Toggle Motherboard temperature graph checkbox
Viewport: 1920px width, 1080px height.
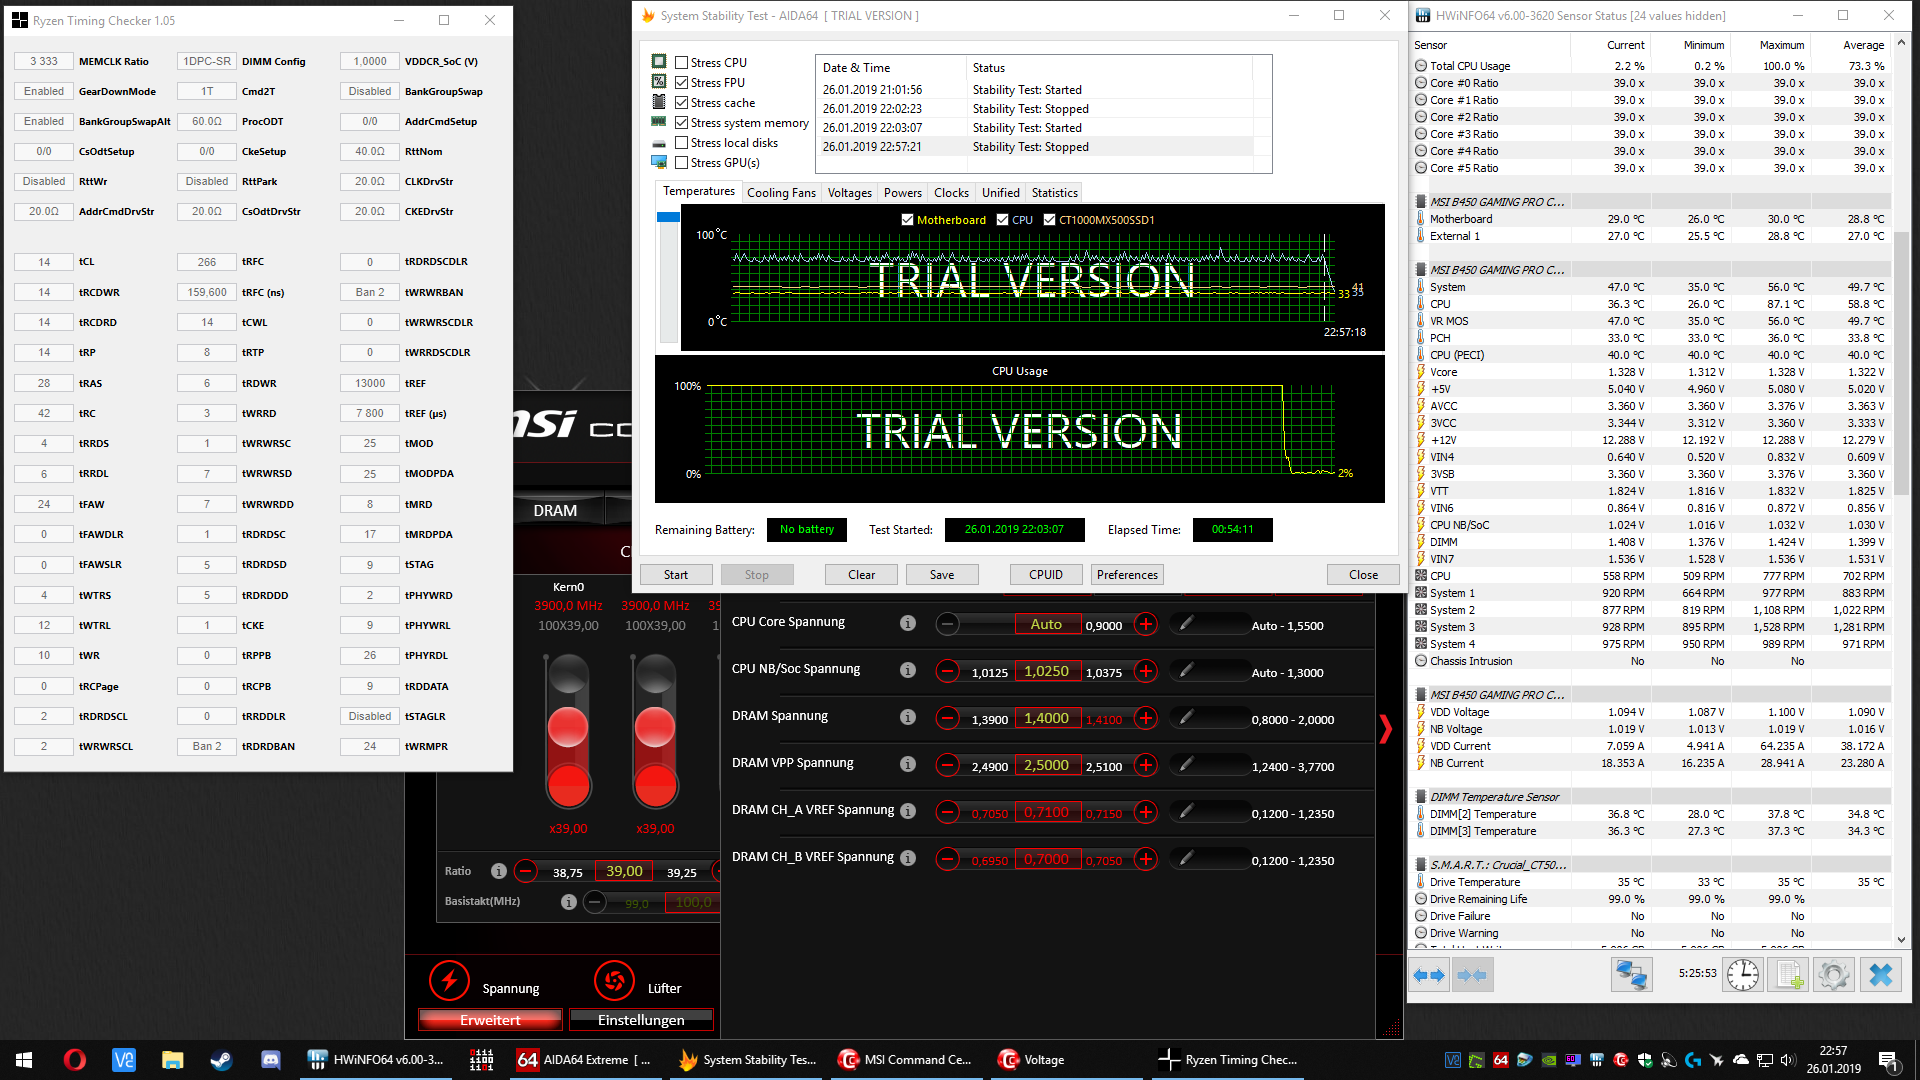(x=907, y=220)
